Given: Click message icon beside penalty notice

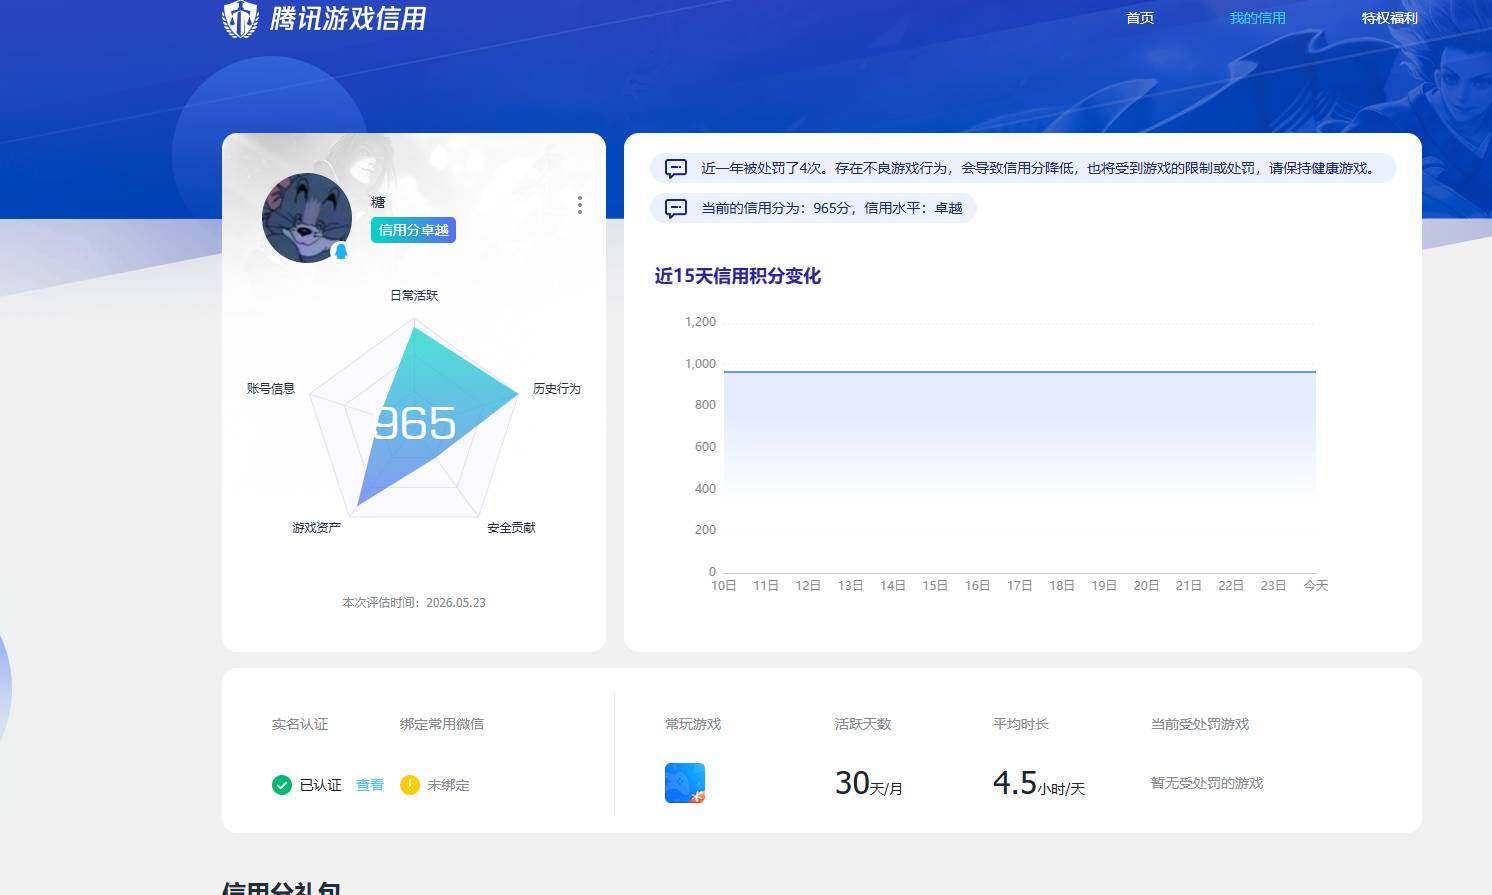Looking at the screenshot, I should (x=676, y=169).
